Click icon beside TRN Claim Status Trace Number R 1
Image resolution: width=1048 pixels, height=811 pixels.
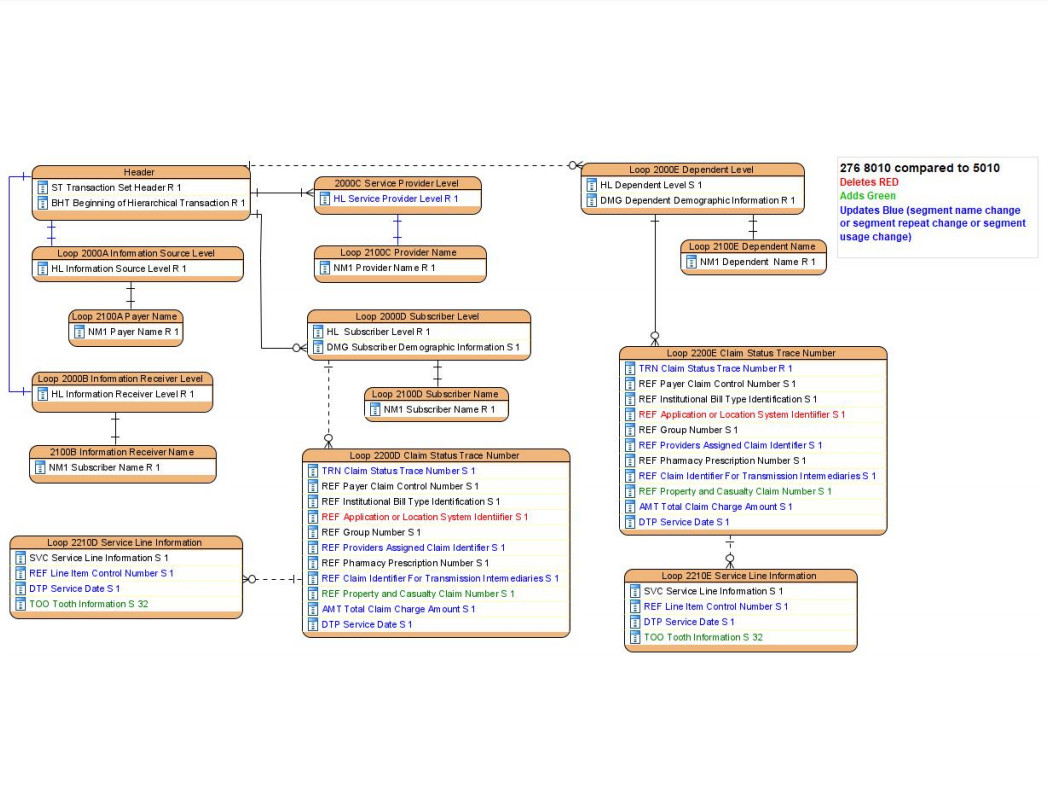click(x=630, y=368)
